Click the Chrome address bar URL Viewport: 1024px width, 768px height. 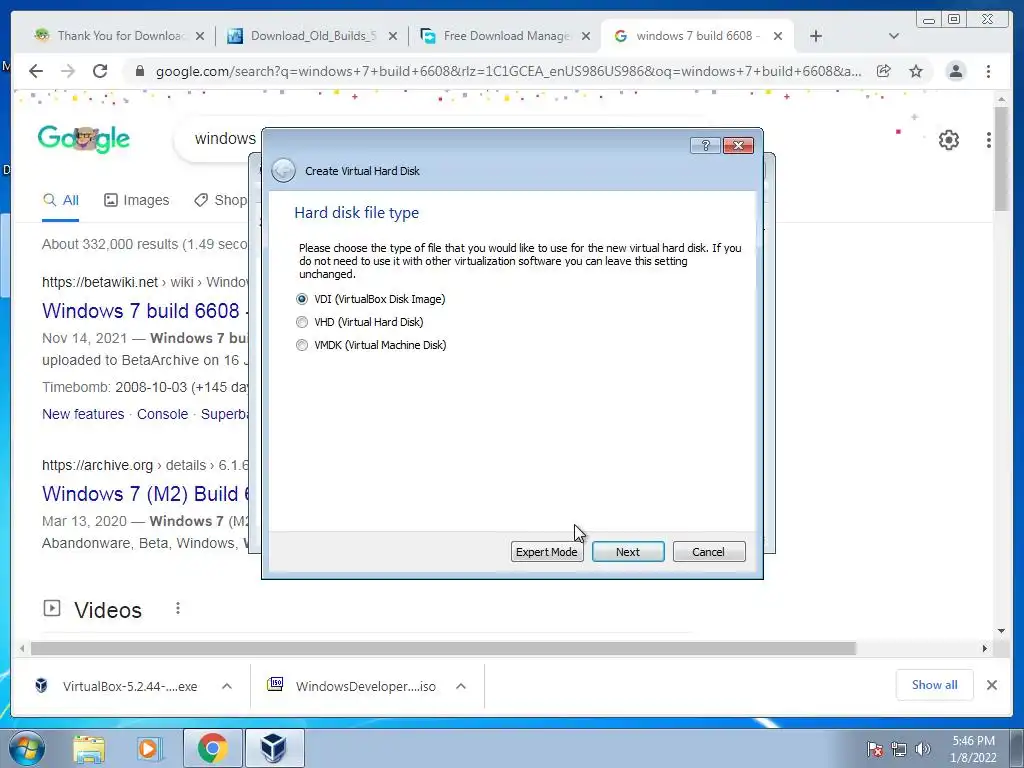[x=508, y=71]
